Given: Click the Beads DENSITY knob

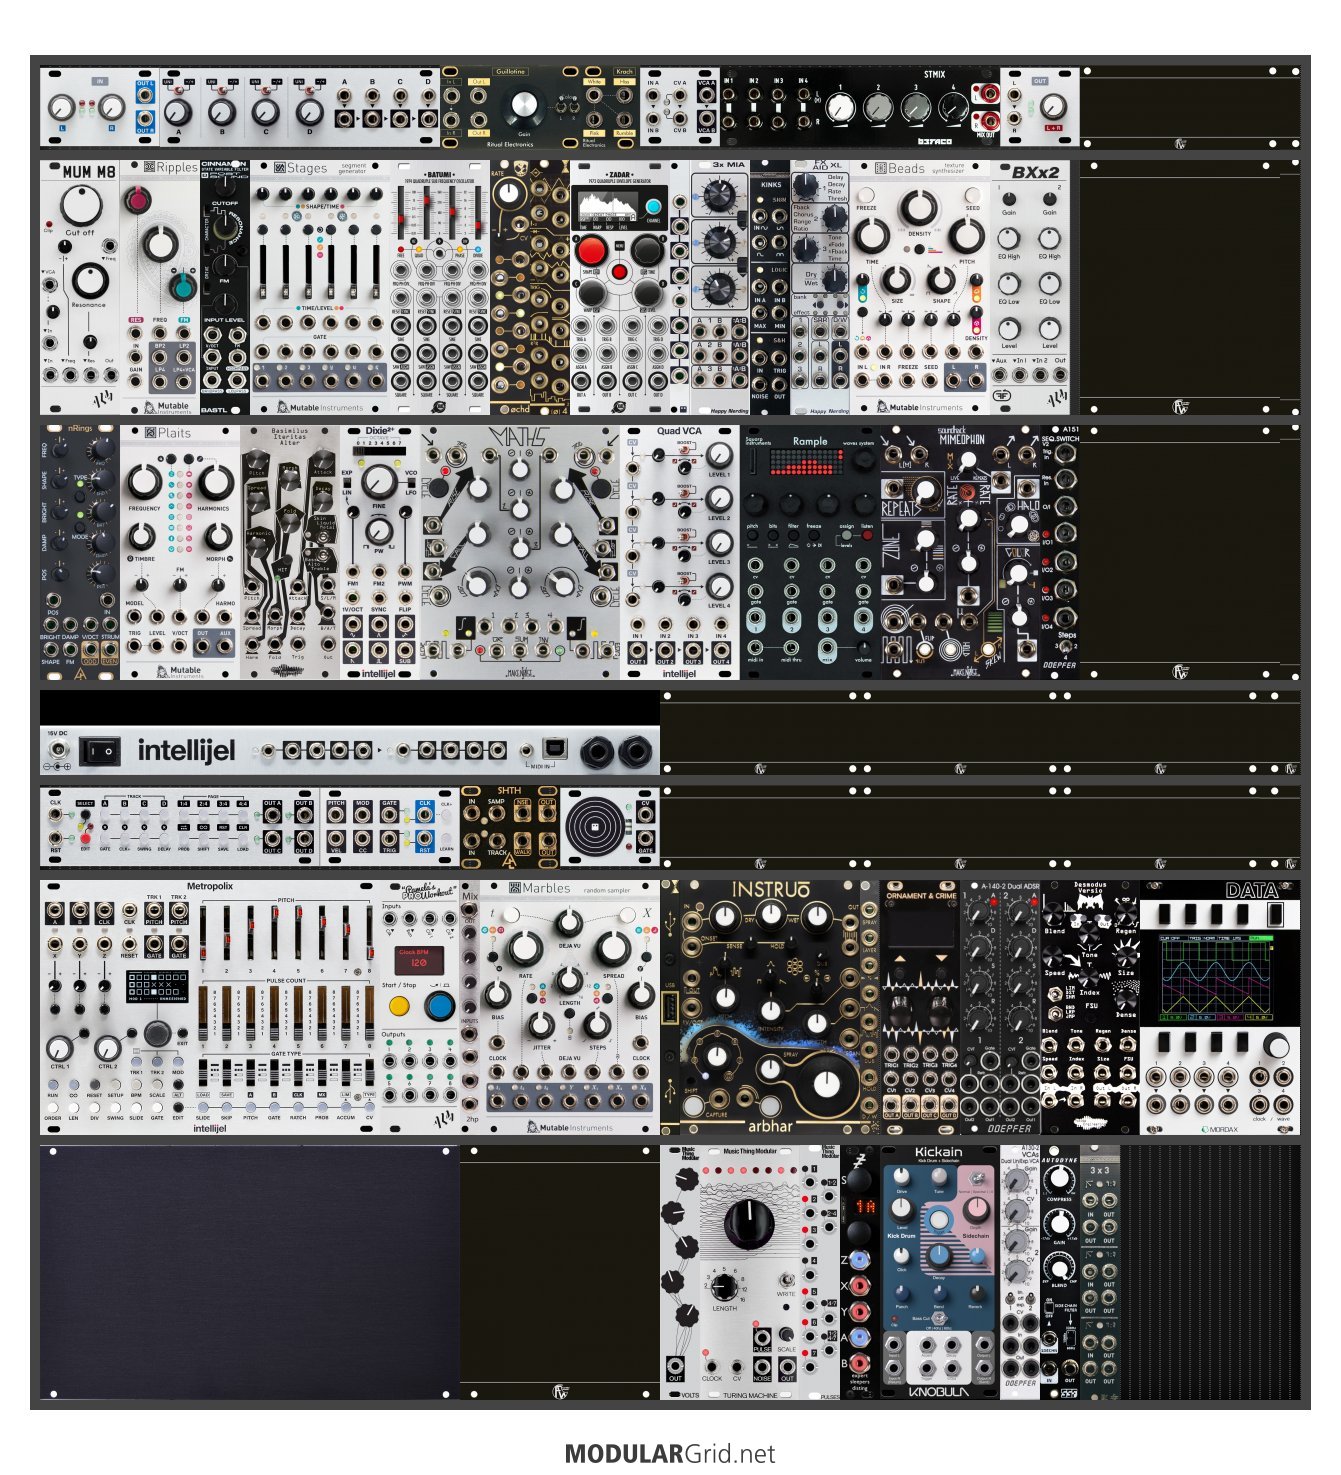Looking at the screenshot, I should tap(918, 208).
